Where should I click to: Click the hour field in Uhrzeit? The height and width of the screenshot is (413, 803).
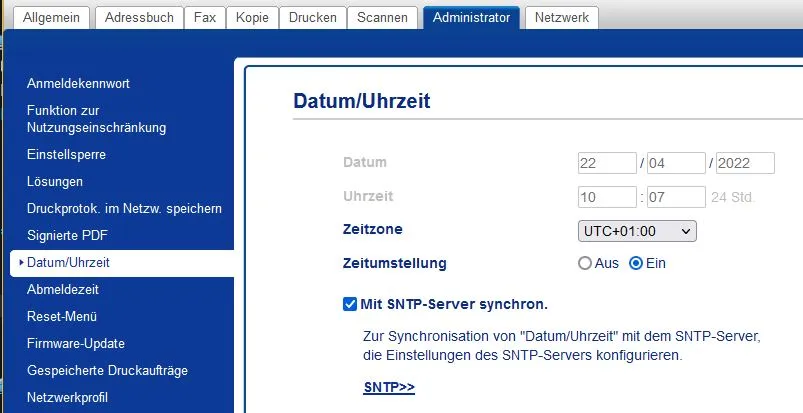(607, 197)
